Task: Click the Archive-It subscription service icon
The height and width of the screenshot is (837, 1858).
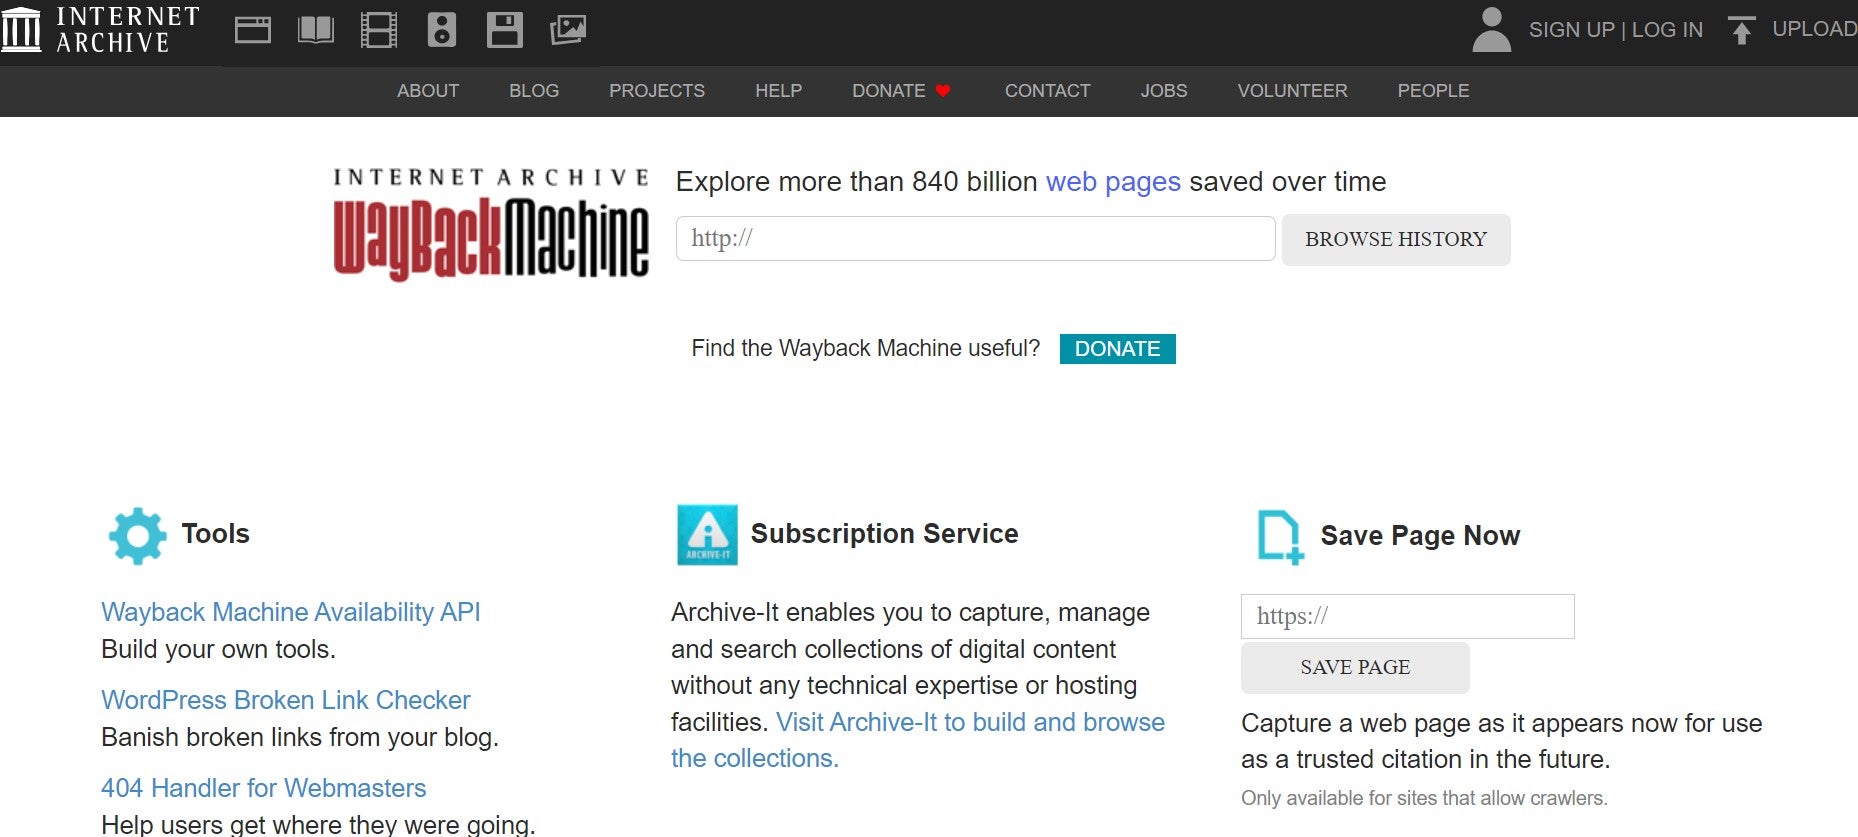Action: coord(707,535)
